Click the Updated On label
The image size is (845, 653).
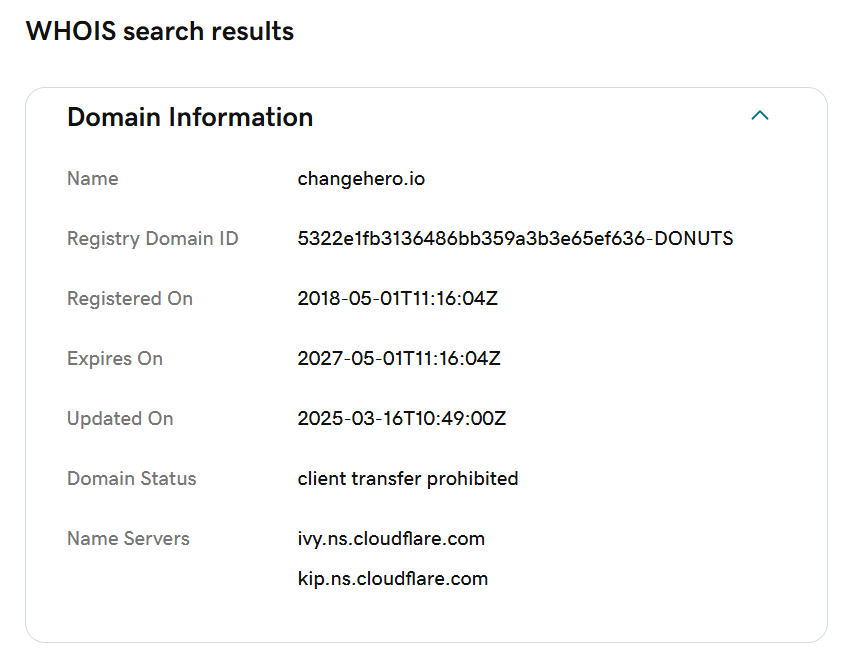[120, 418]
